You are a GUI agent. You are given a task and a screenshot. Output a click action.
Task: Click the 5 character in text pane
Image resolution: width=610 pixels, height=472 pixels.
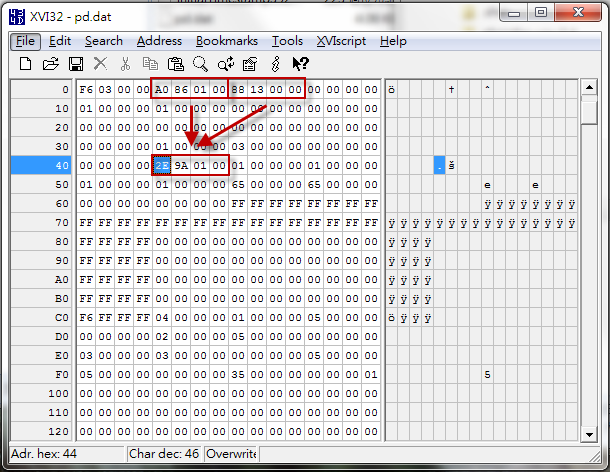487,375
